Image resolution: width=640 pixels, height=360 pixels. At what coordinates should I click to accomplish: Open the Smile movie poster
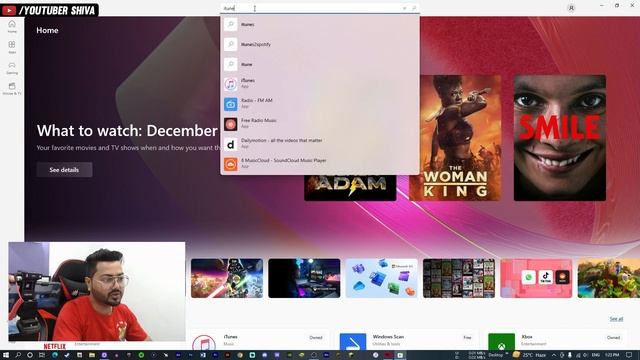click(560, 138)
